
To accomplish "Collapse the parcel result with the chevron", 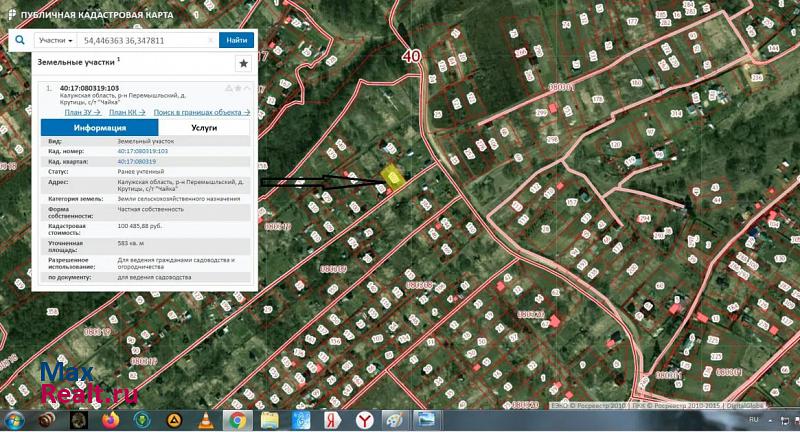I will click(x=246, y=88).
